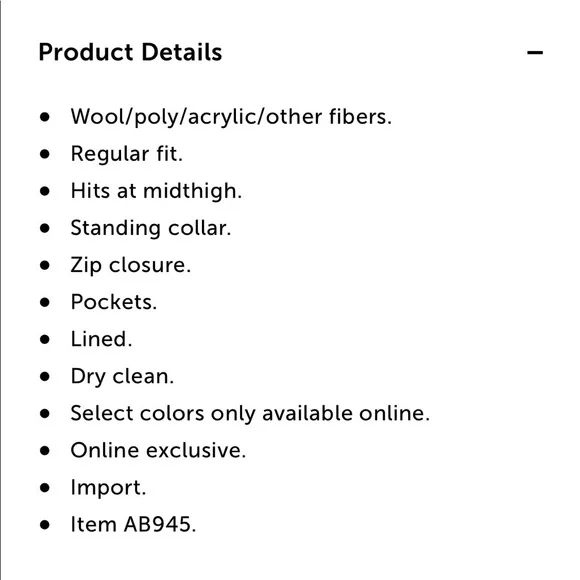Image resolution: width=580 pixels, height=580 pixels.
Task: Select the Wool/poly/acrylic/other fibers line
Action: (231, 117)
